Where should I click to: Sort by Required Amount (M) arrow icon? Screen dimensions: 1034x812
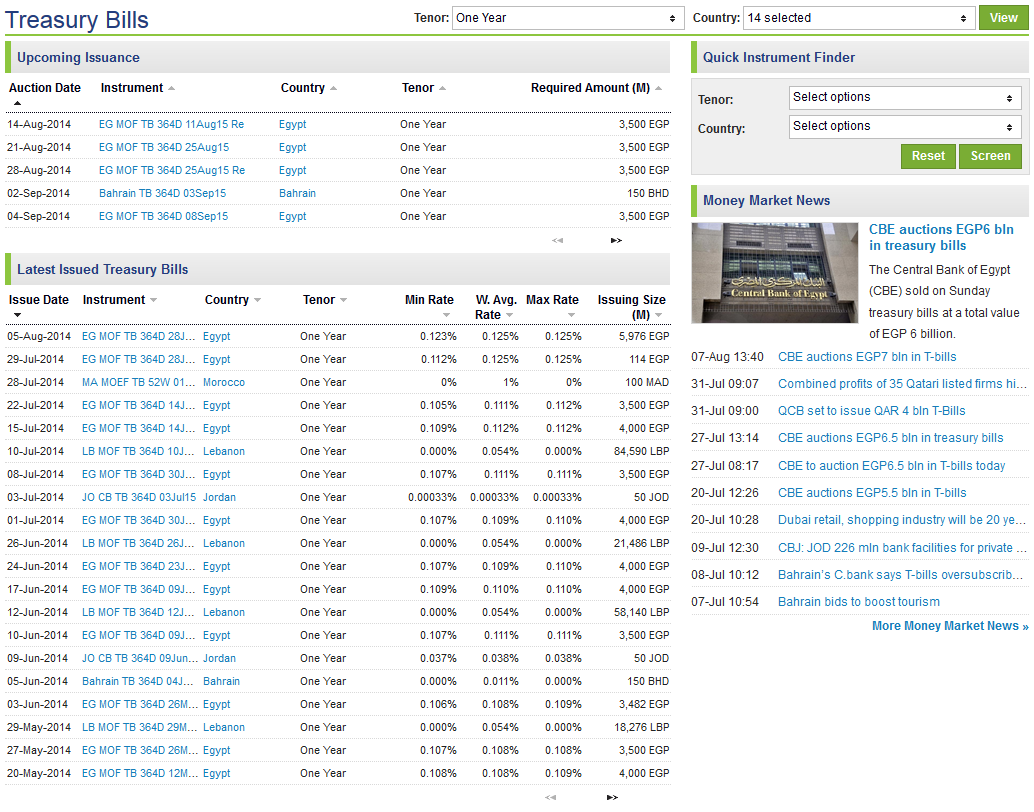pyautogui.click(x=658, y=88)
